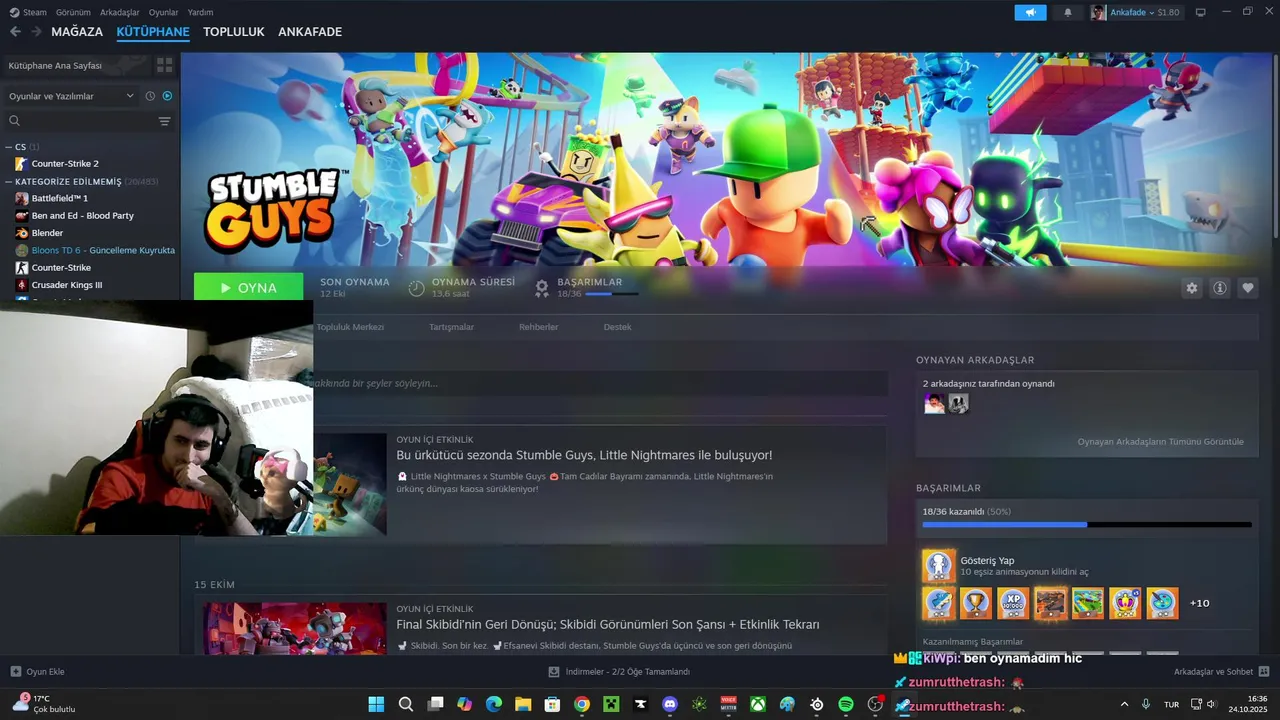1280x720 pixels.
Task: Click the activity status input field
Action: 600,383
